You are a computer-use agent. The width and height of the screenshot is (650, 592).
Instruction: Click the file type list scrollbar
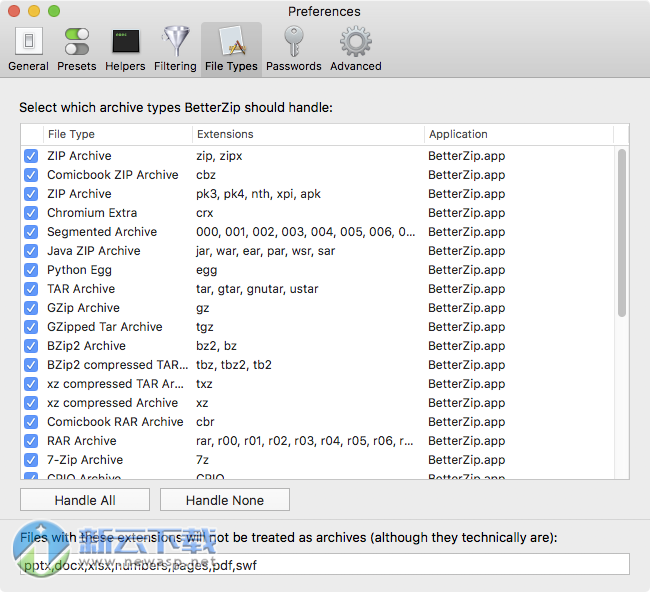click(621, 233)
